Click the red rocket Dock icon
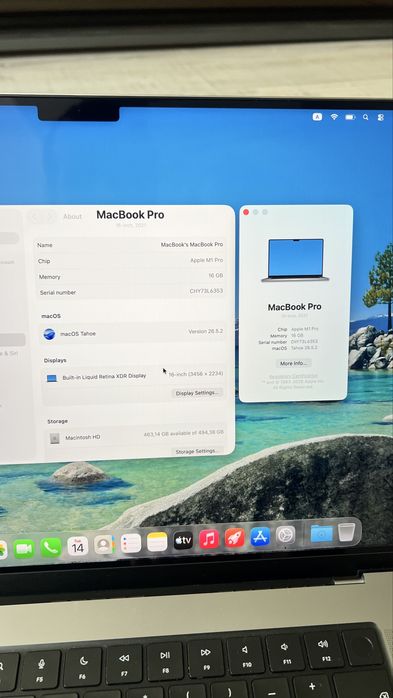Viewport: 393px width, 698px height. (235, 538)
